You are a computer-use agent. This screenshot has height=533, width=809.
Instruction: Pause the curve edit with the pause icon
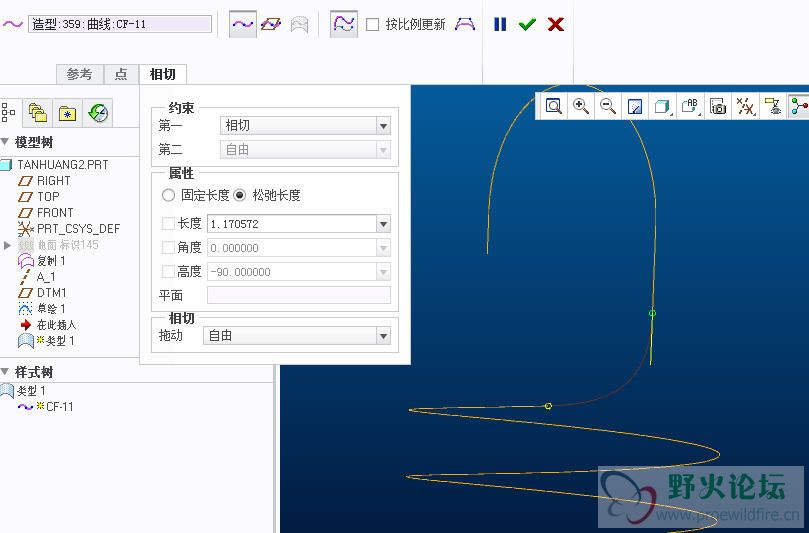click(500, 24)
